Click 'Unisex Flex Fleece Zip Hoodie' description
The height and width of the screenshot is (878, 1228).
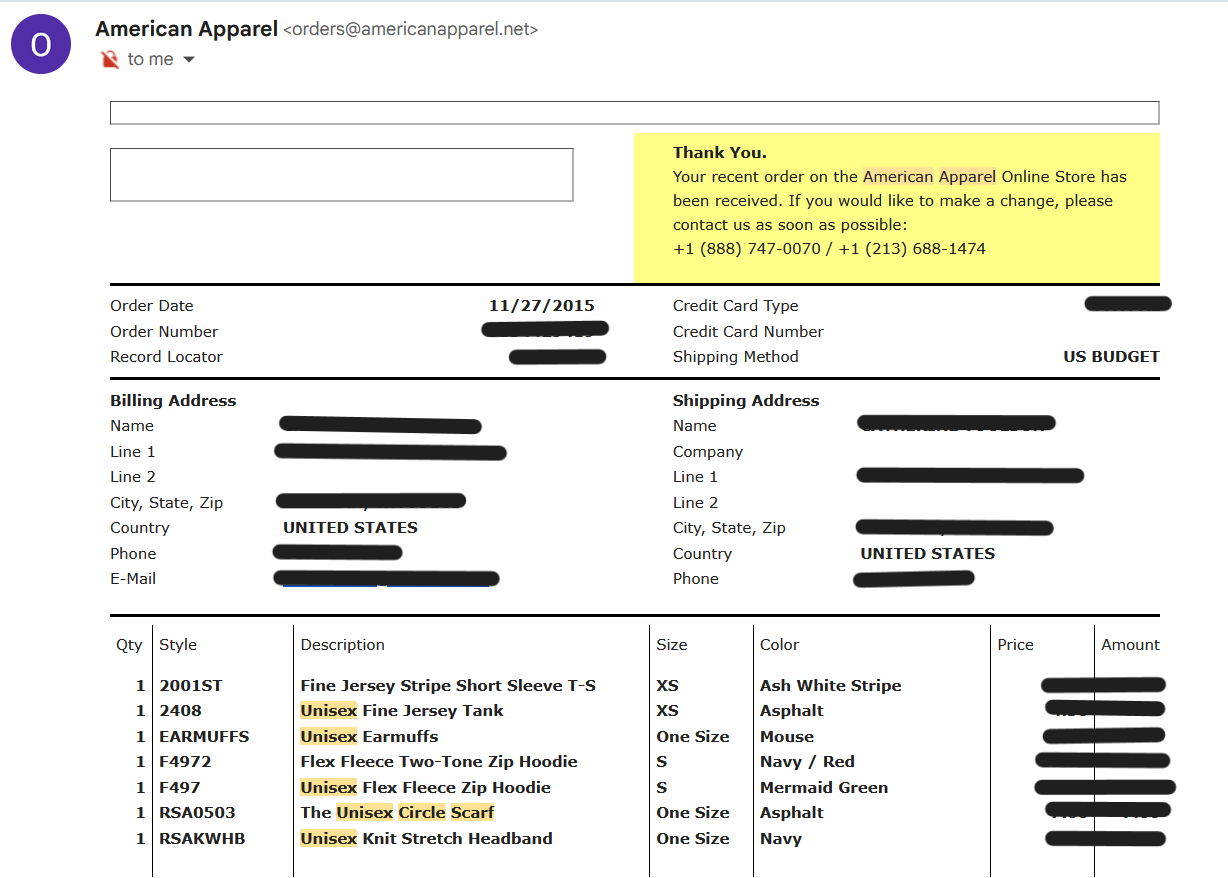[x=426, y=788]
